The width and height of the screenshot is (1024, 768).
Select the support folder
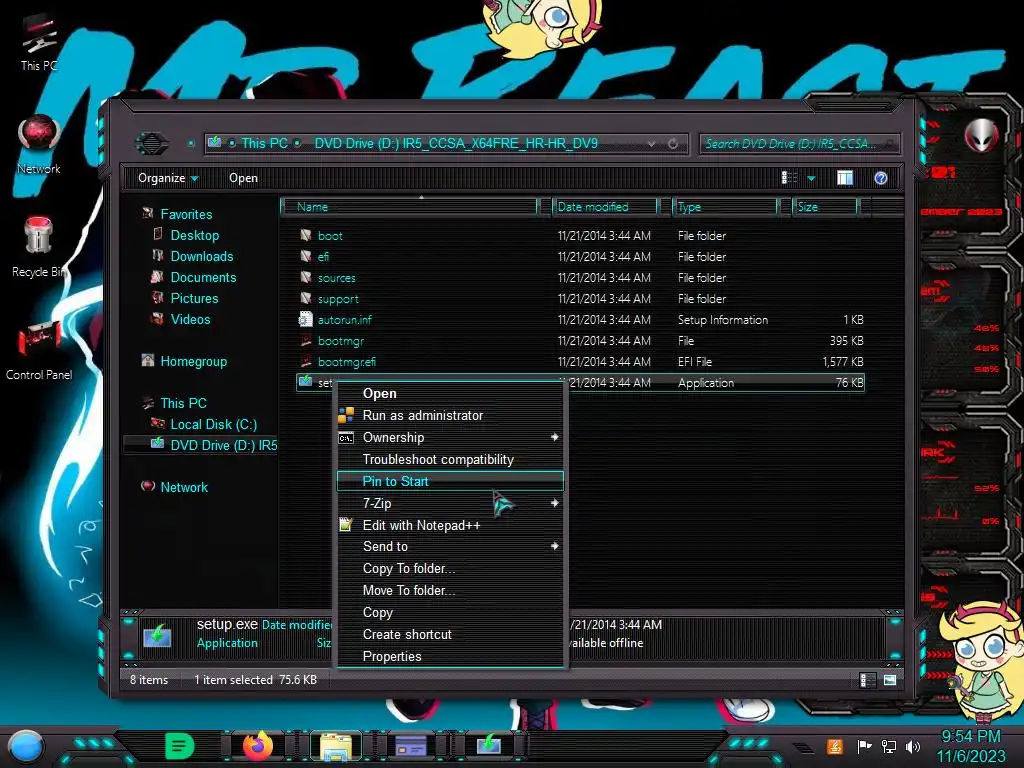coord(338,299)
